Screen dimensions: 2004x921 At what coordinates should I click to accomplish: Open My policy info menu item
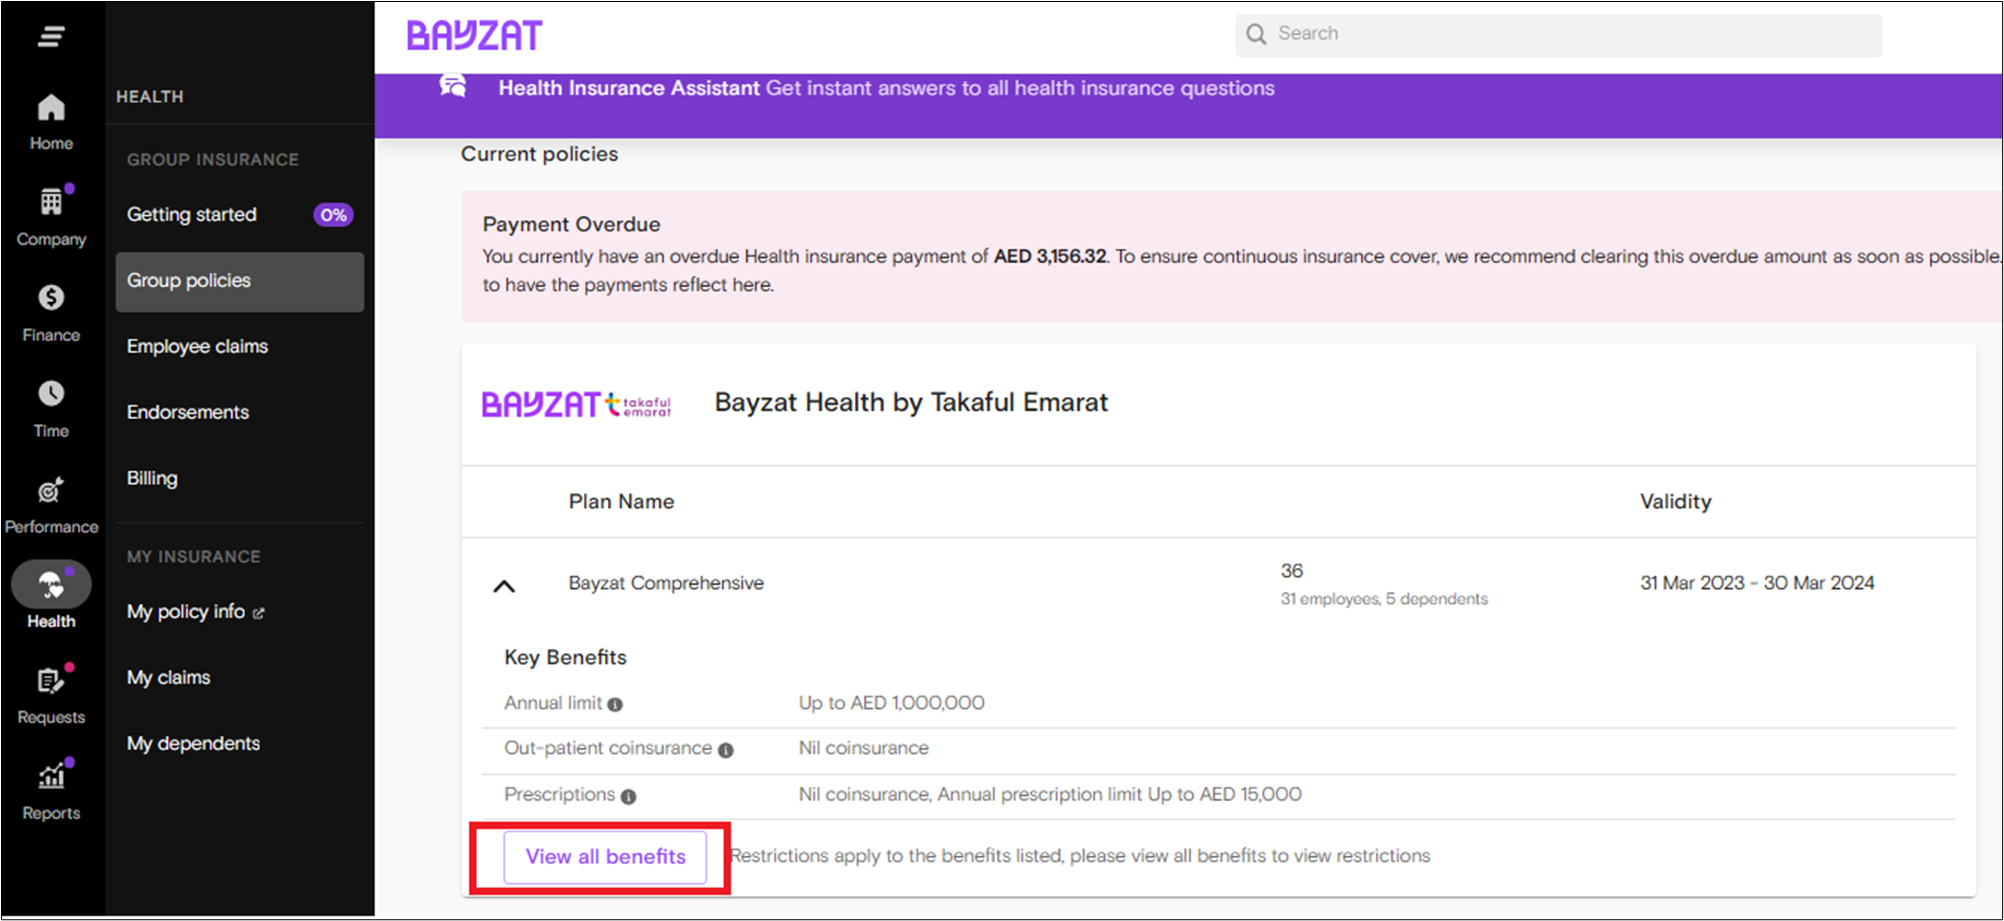pyautogui.click(x=186, y=612)
